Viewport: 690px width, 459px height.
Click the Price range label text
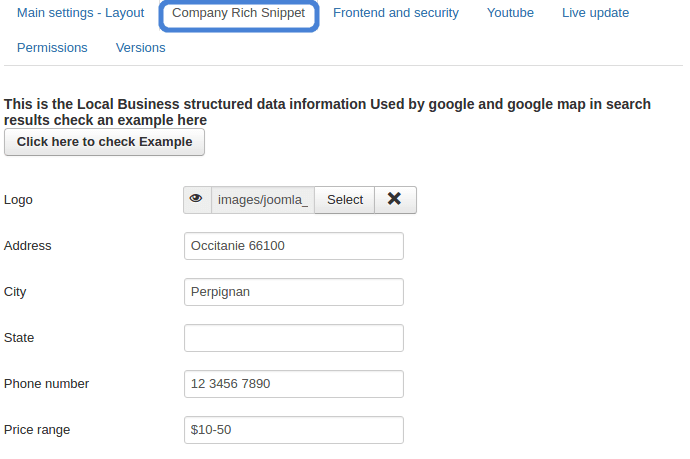click(x=37, y=430)
